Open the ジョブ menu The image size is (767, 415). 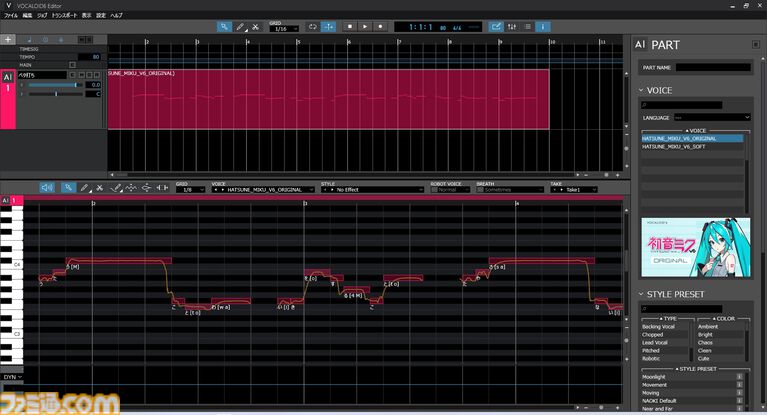coord(42,16)
